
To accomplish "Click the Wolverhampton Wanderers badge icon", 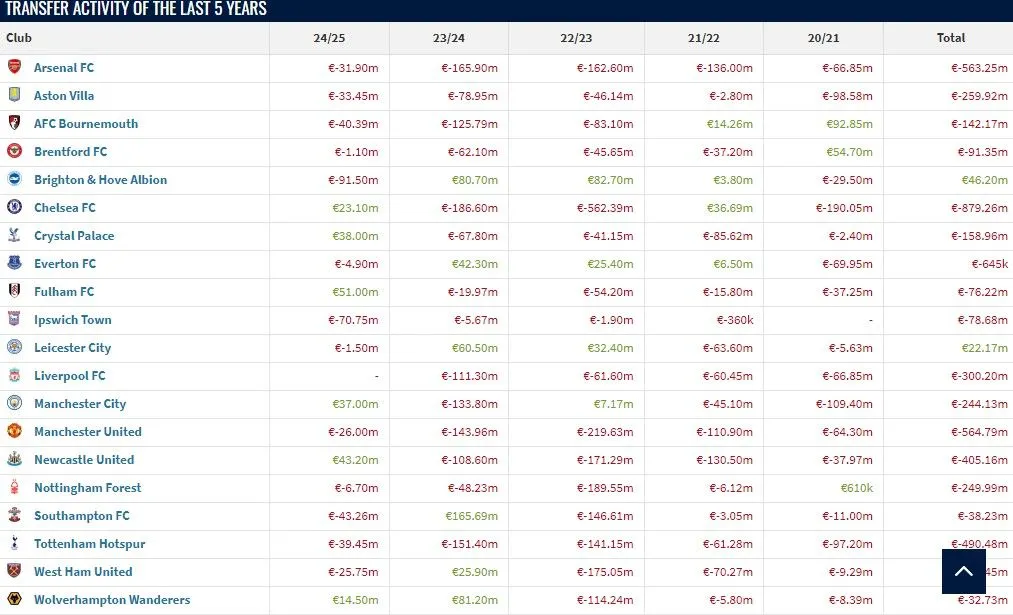I will (14, 599).
